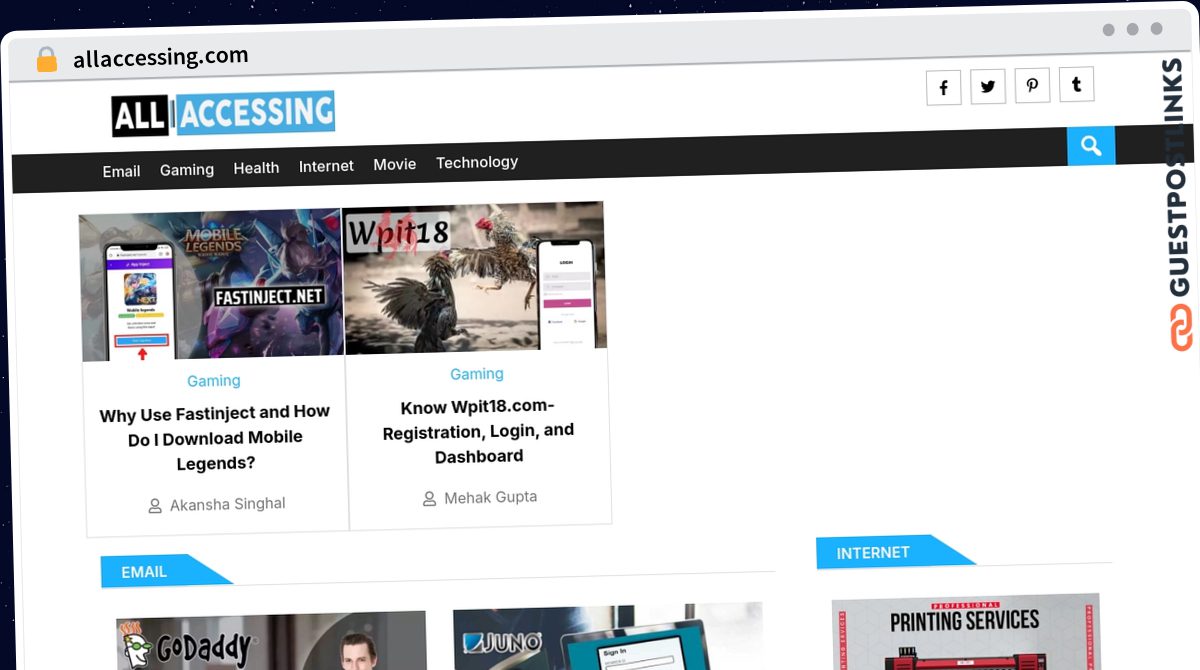Open the GoDaddy article thumbnail
Viewport: 1200px width, 670px height.
[x=271, y=641]
